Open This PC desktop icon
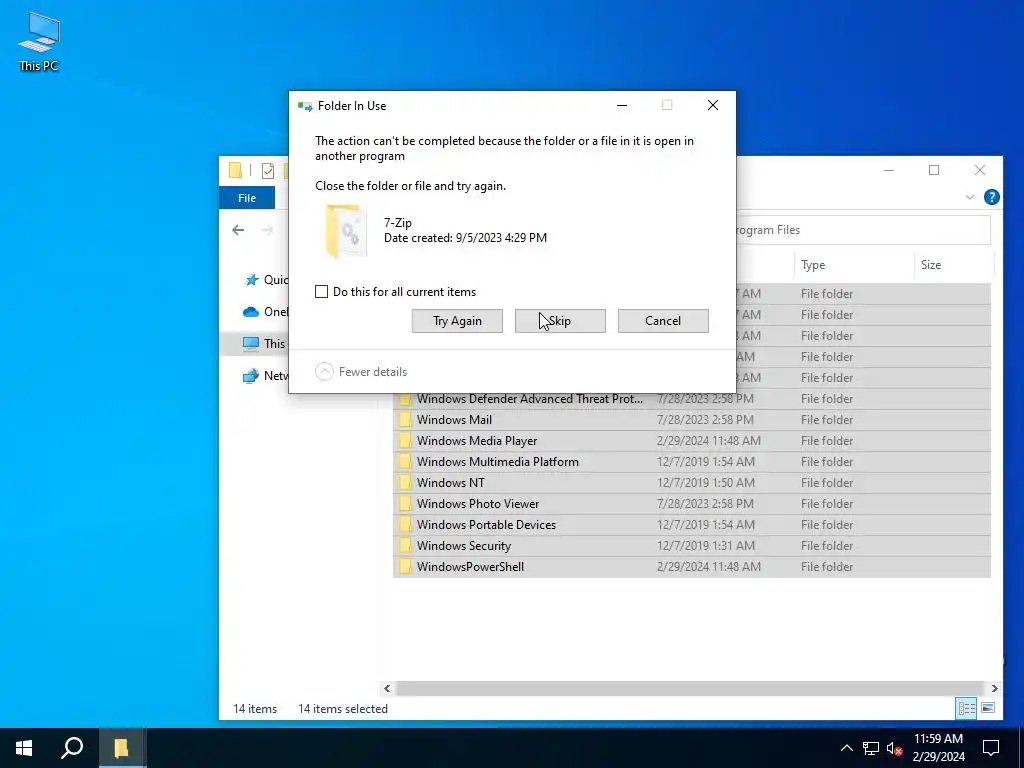1024x768 pixels. pyautogui.click(x=39, y=42)
